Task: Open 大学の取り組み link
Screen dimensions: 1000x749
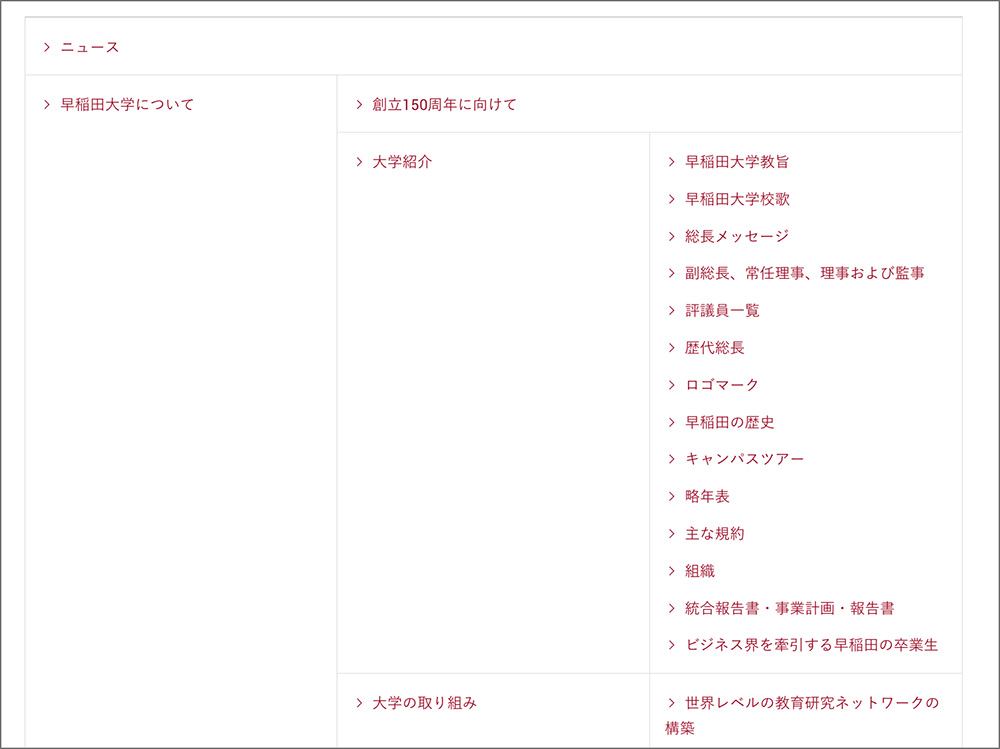Action: tap(425, 703)
